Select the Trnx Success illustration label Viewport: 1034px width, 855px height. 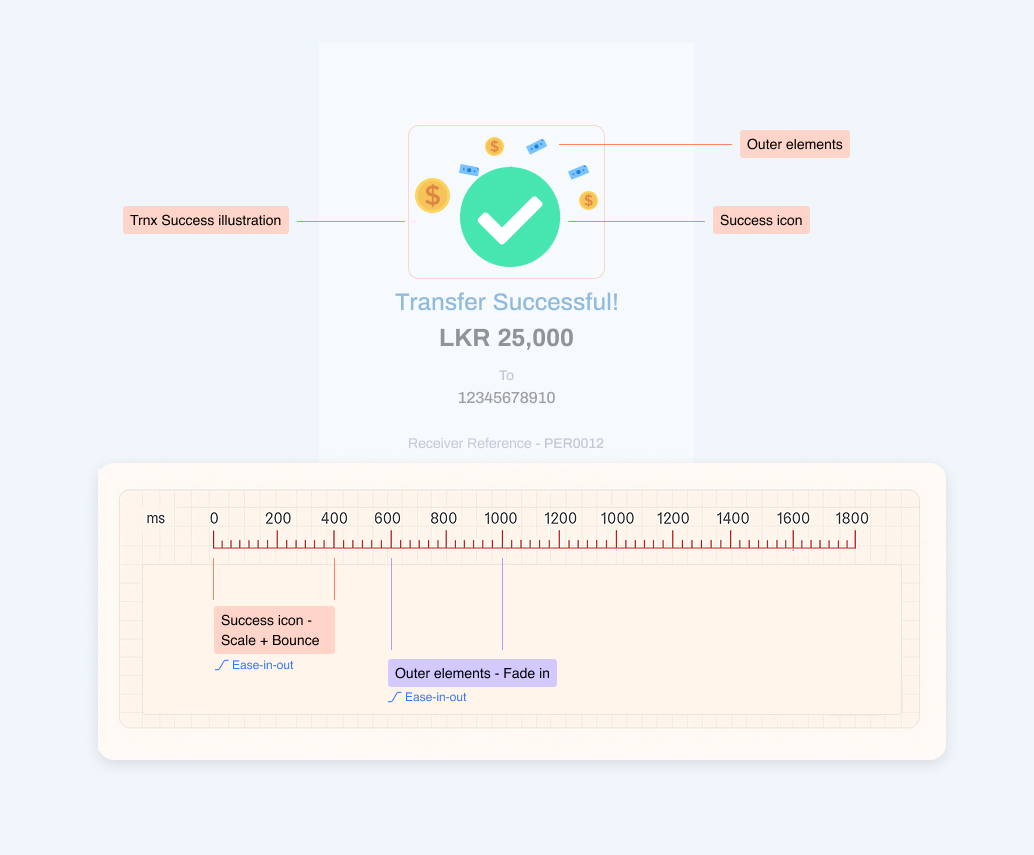coord(206,220)
